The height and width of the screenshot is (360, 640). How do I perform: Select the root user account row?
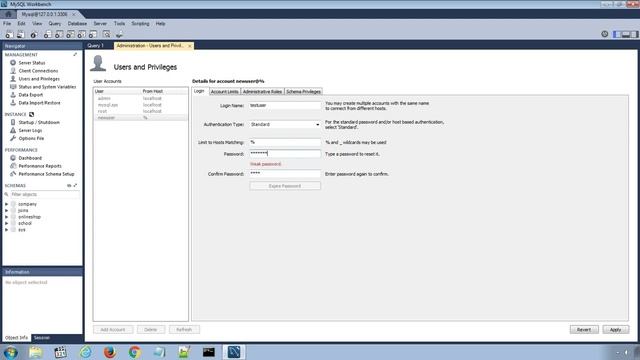tap(140, 111)
